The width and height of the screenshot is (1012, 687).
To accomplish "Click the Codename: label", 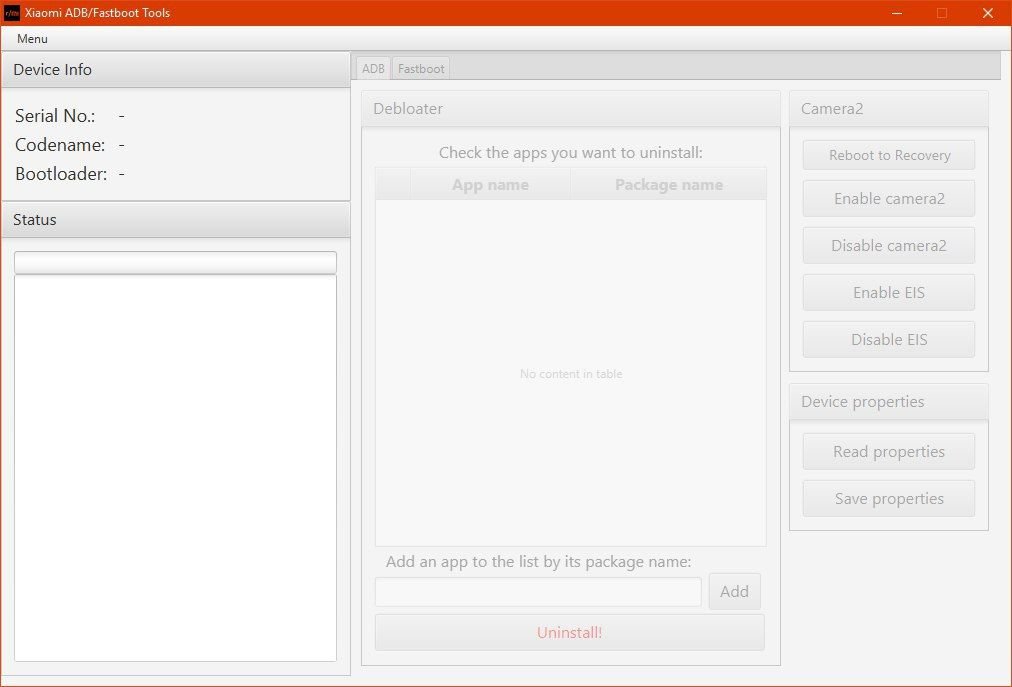I will (60, 145).
